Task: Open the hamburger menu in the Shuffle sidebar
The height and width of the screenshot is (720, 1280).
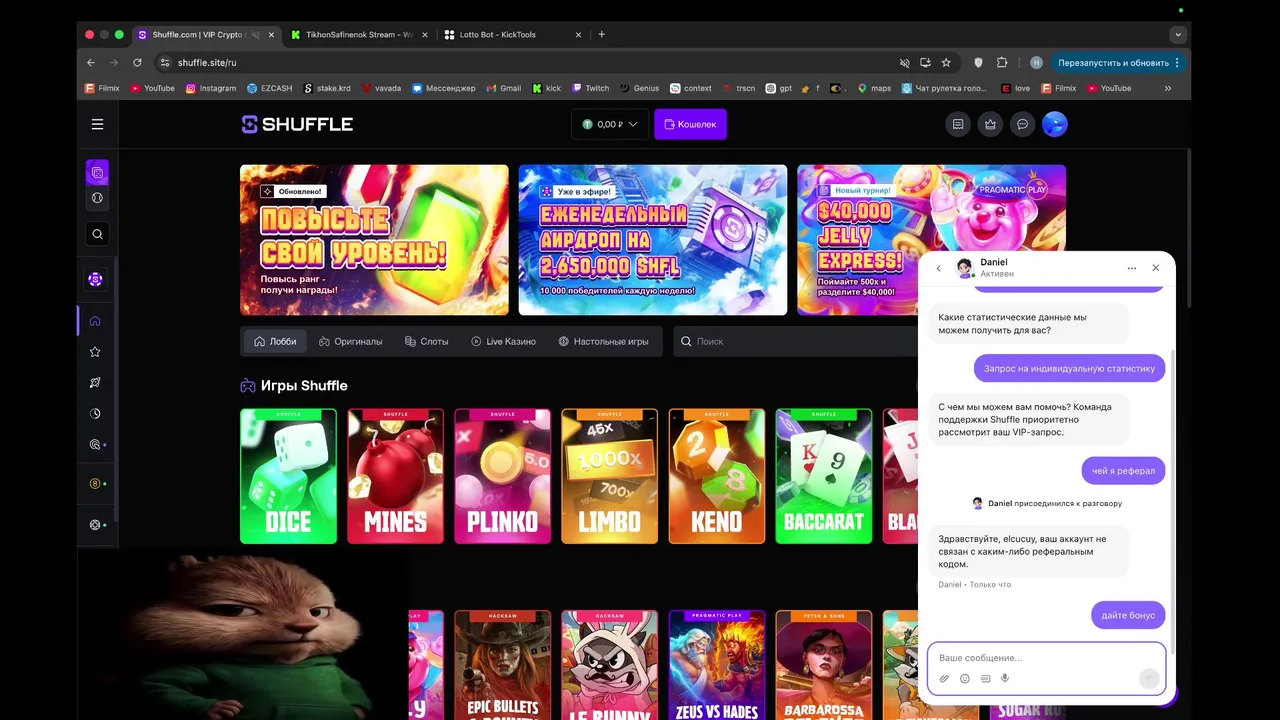Action: click(97, 124)
